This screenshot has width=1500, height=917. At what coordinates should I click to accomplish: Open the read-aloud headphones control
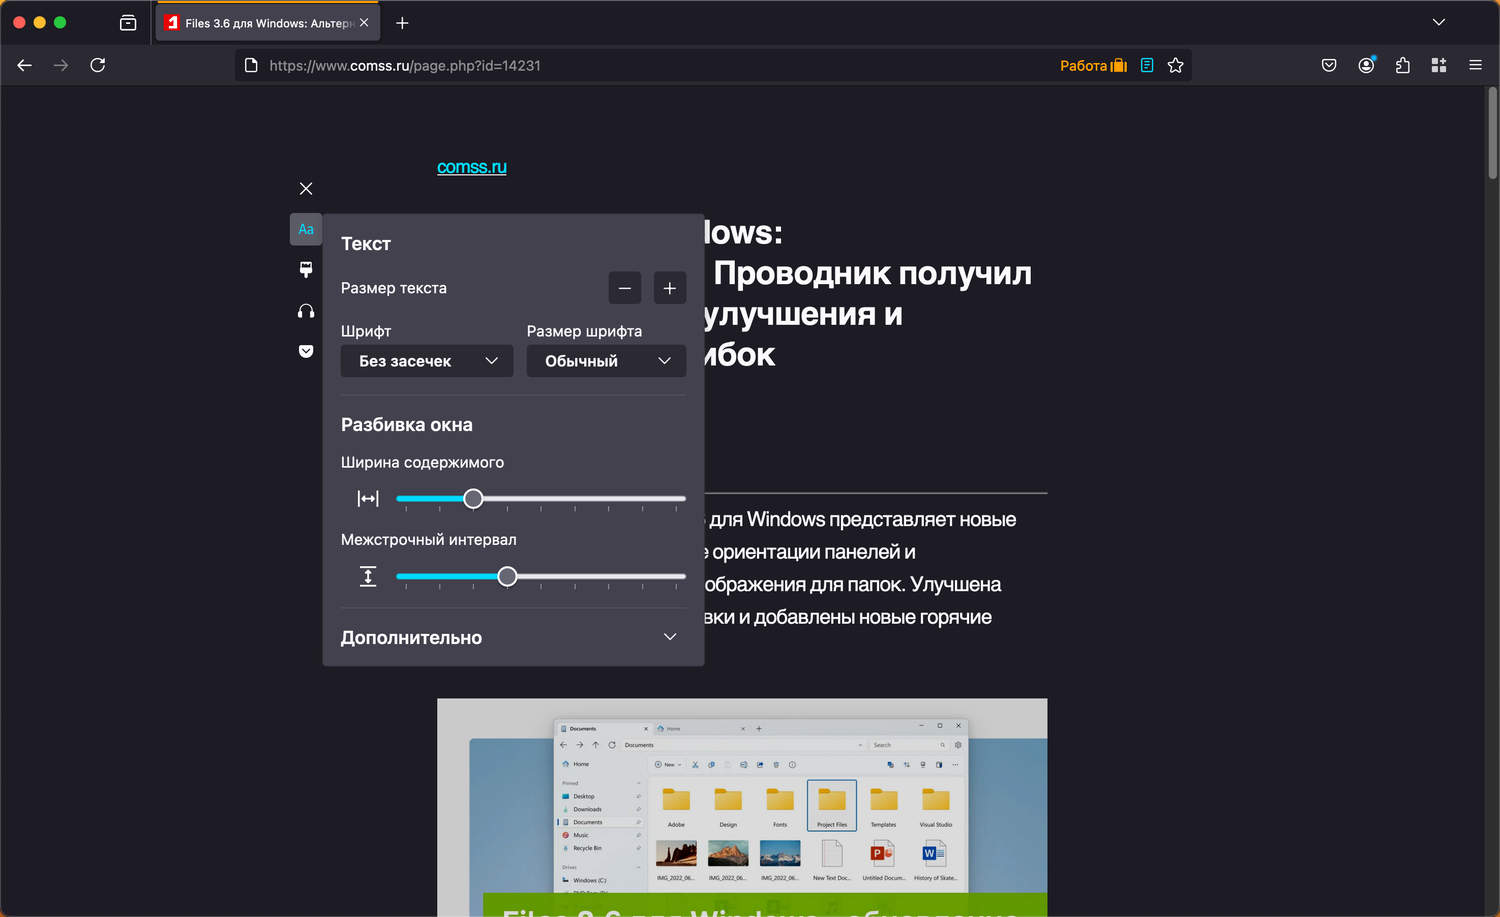pyautogui.click(x=306, y=311)
